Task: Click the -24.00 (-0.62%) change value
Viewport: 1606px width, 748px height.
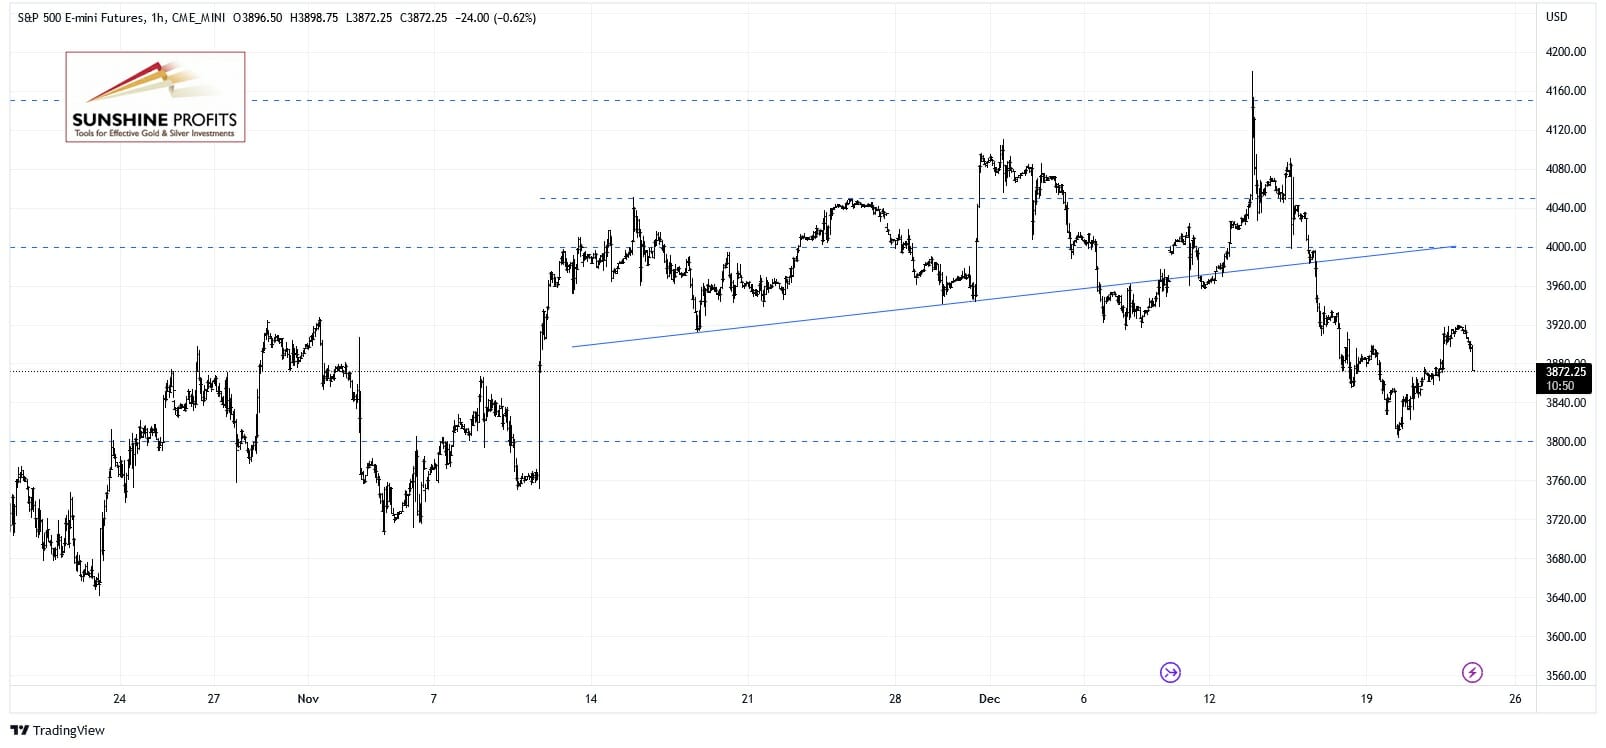Action: [495, 18]
